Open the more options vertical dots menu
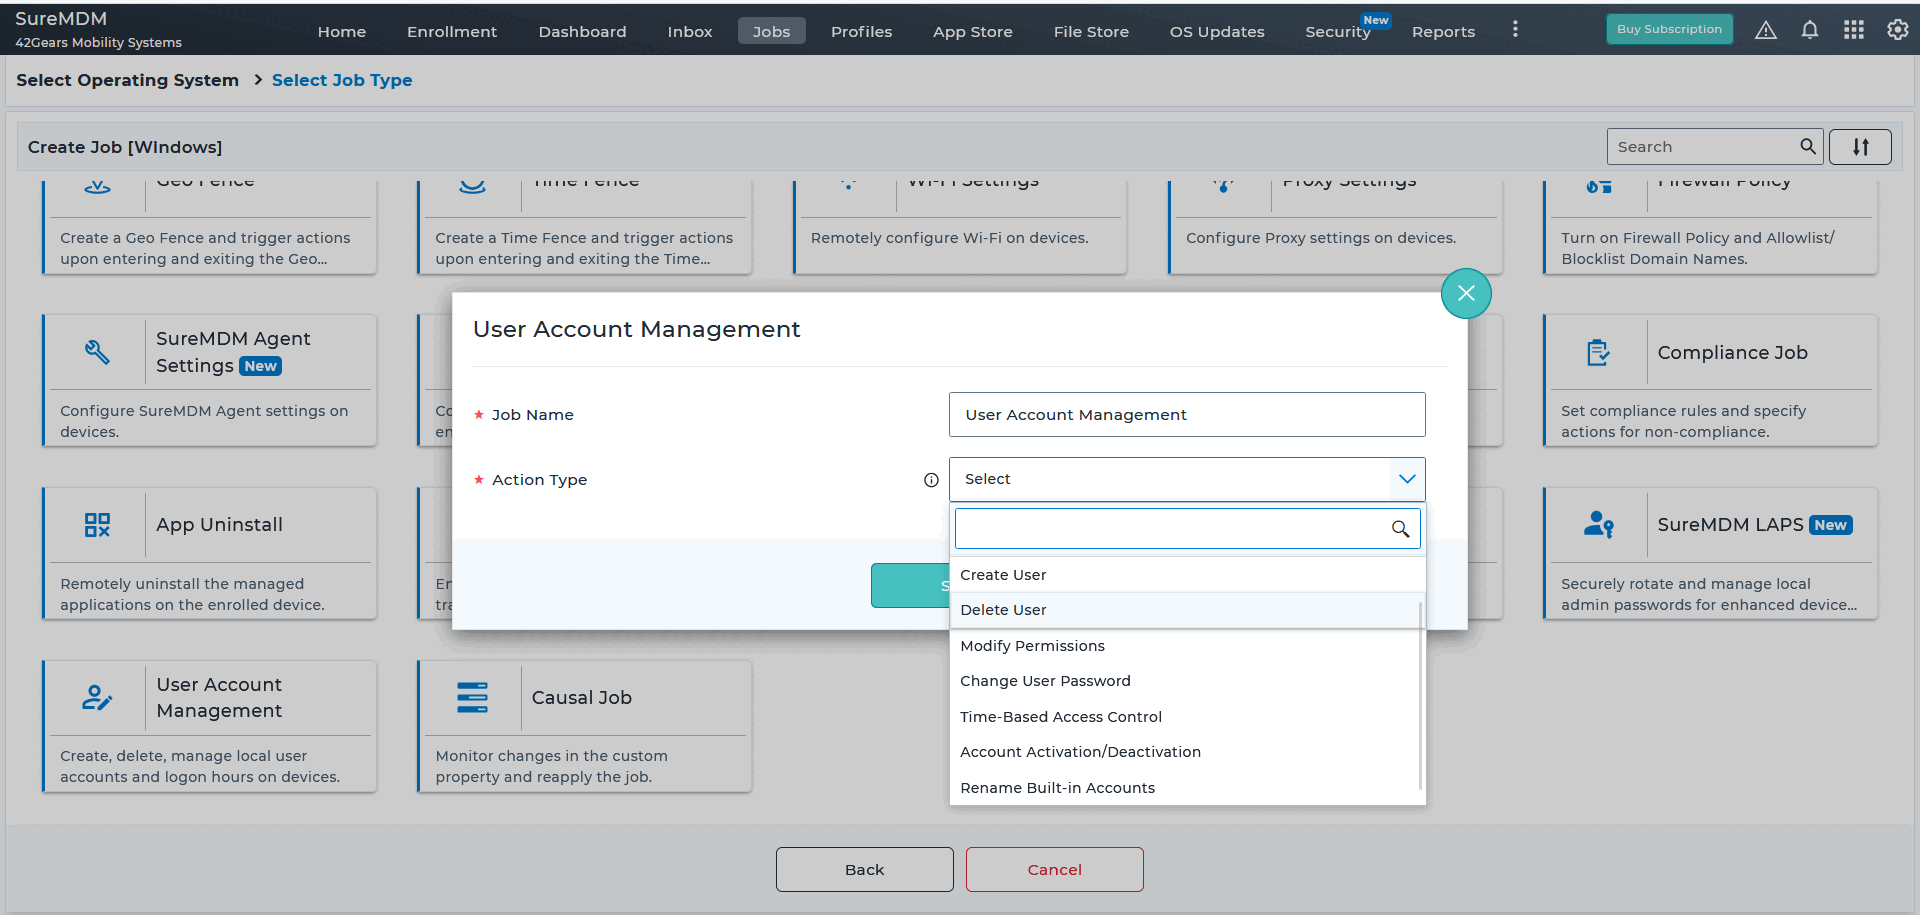The width and height of the screenshot is (1920, 915). click(x=1515, y=30)
